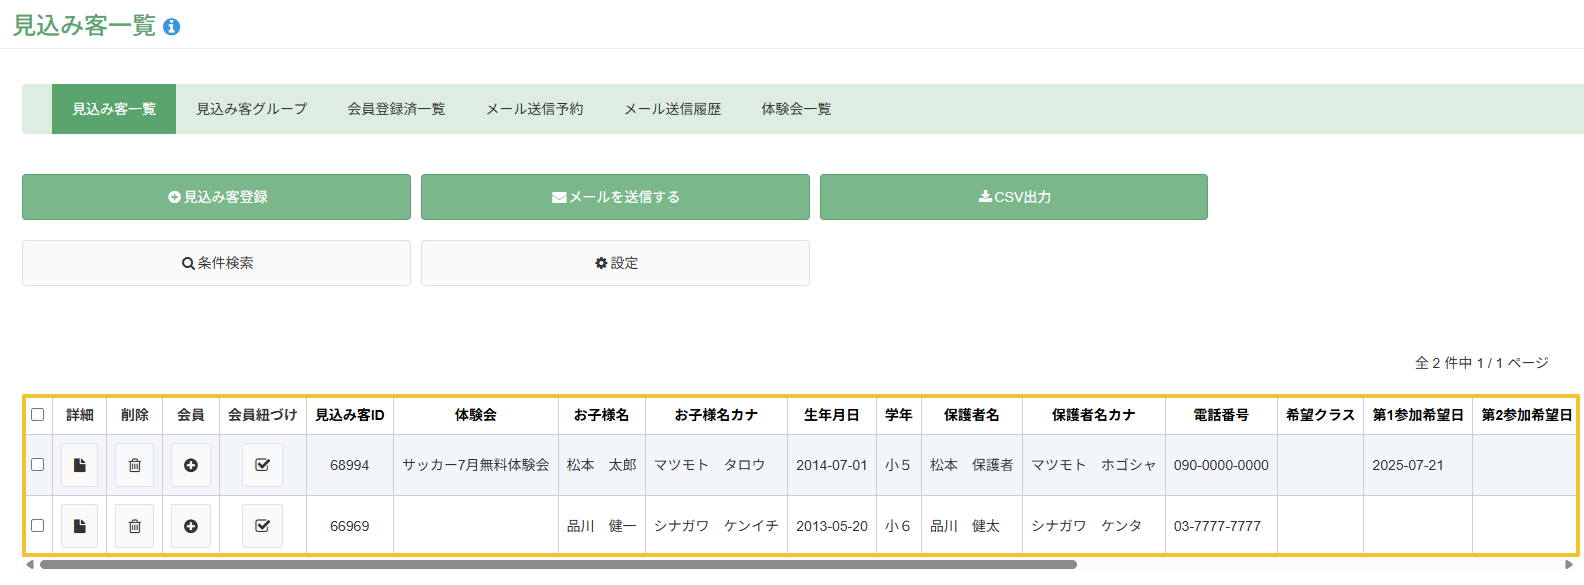Image resolution: width=1584 pixels, height=585 pixels.
Task: Click the horizontal scrollbar under the table
Action: pos(558,564)
